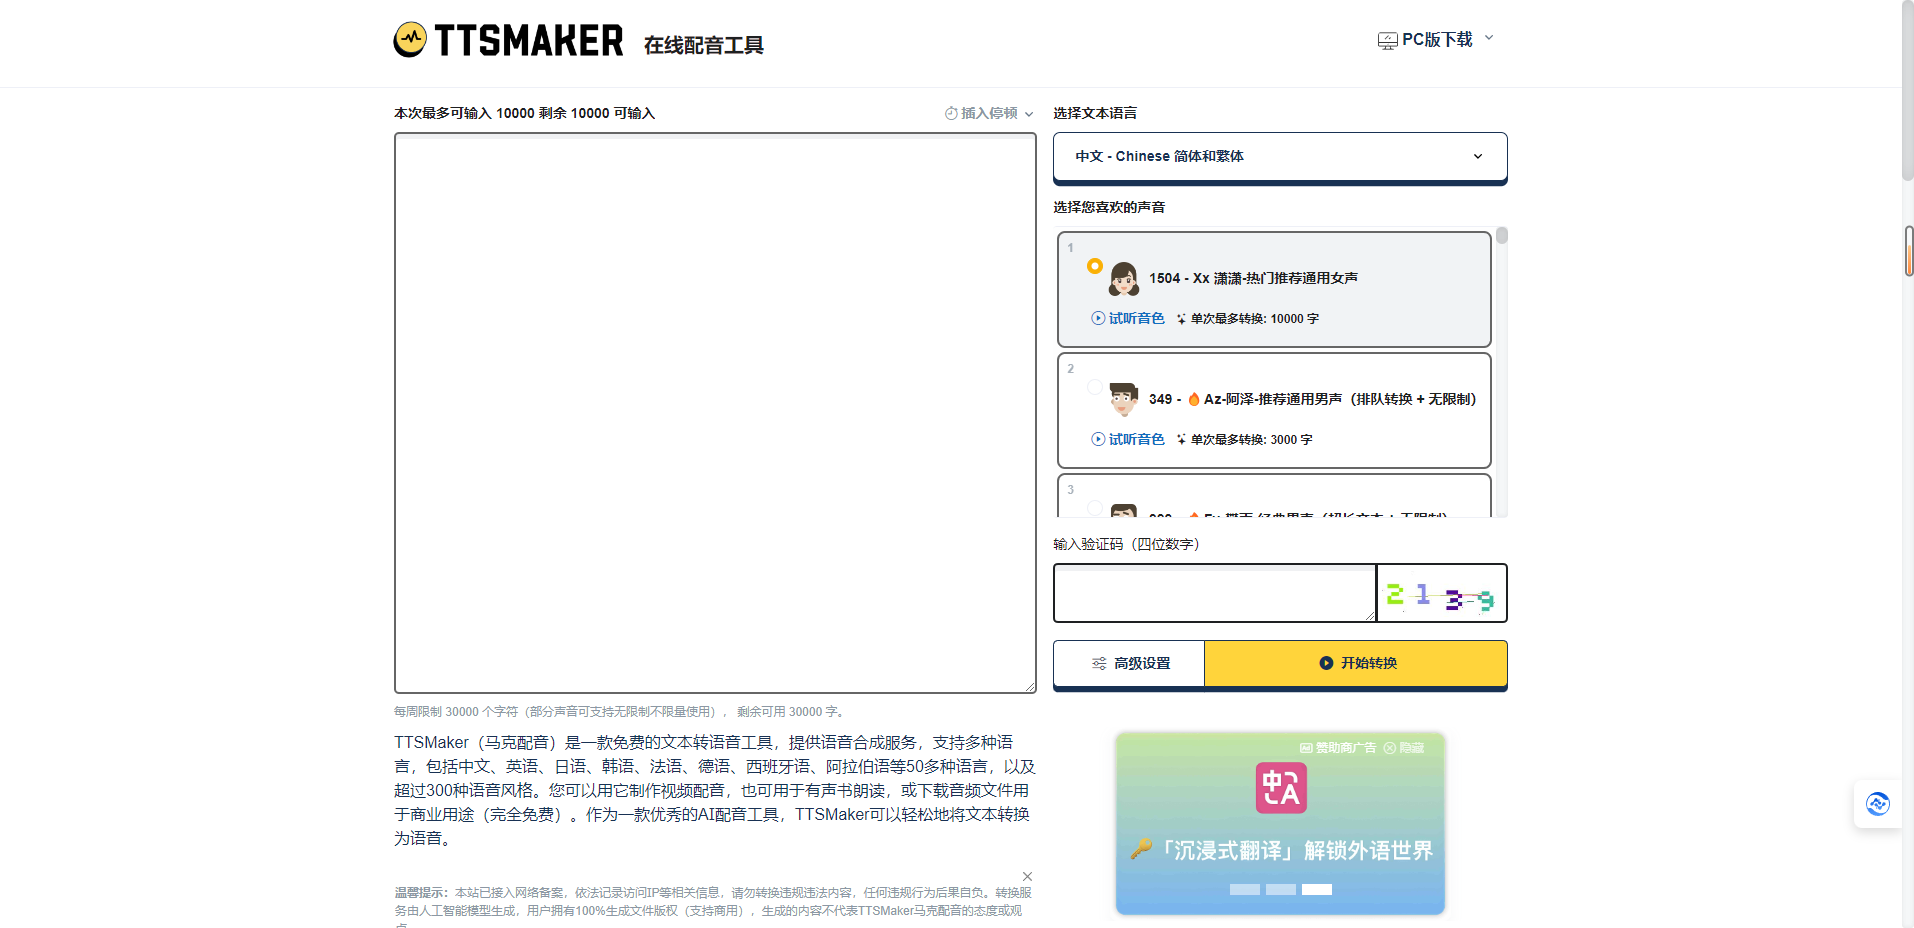Image resolution: width=1914 pixels, height=928 pixels.
Task: Open the text language dropdown
Action: point(1279,156)
